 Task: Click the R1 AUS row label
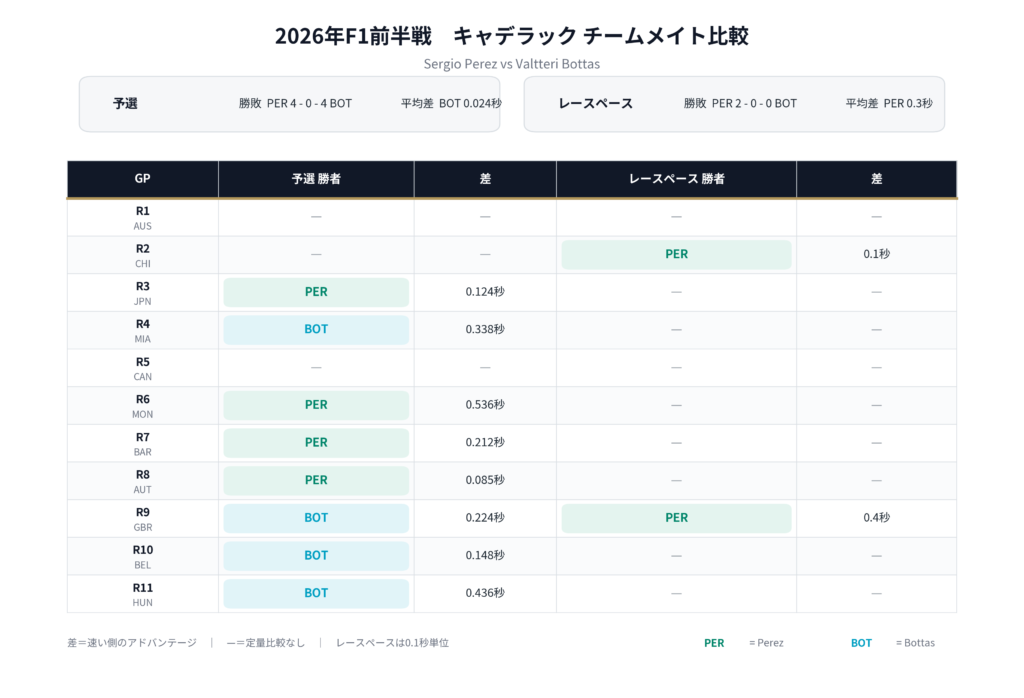pyautogui.click(x=142, y=218)
